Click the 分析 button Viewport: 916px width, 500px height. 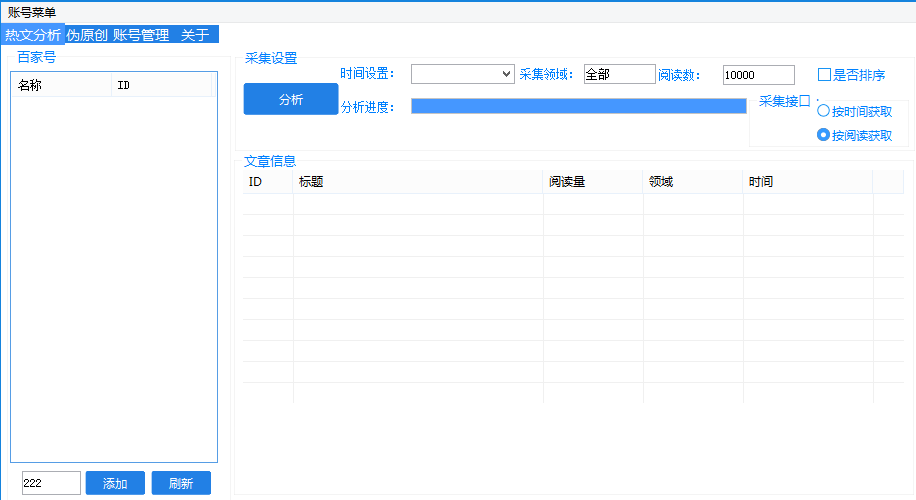[291, 100]
